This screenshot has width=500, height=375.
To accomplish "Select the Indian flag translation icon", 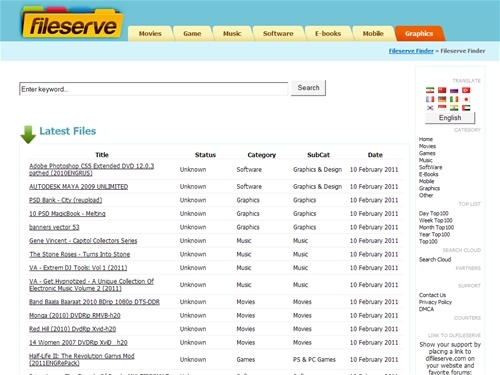I will point(454,108).
